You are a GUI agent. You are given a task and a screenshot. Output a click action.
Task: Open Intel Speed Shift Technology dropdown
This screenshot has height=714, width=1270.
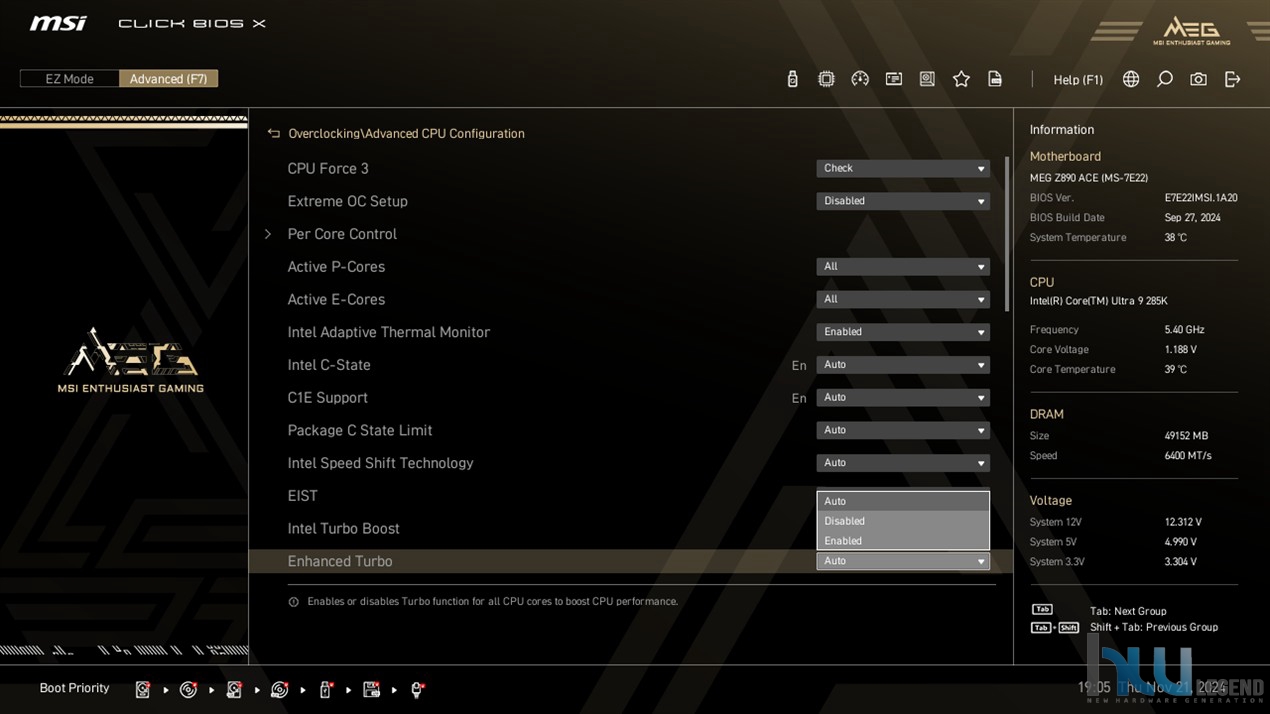[903, 463]
